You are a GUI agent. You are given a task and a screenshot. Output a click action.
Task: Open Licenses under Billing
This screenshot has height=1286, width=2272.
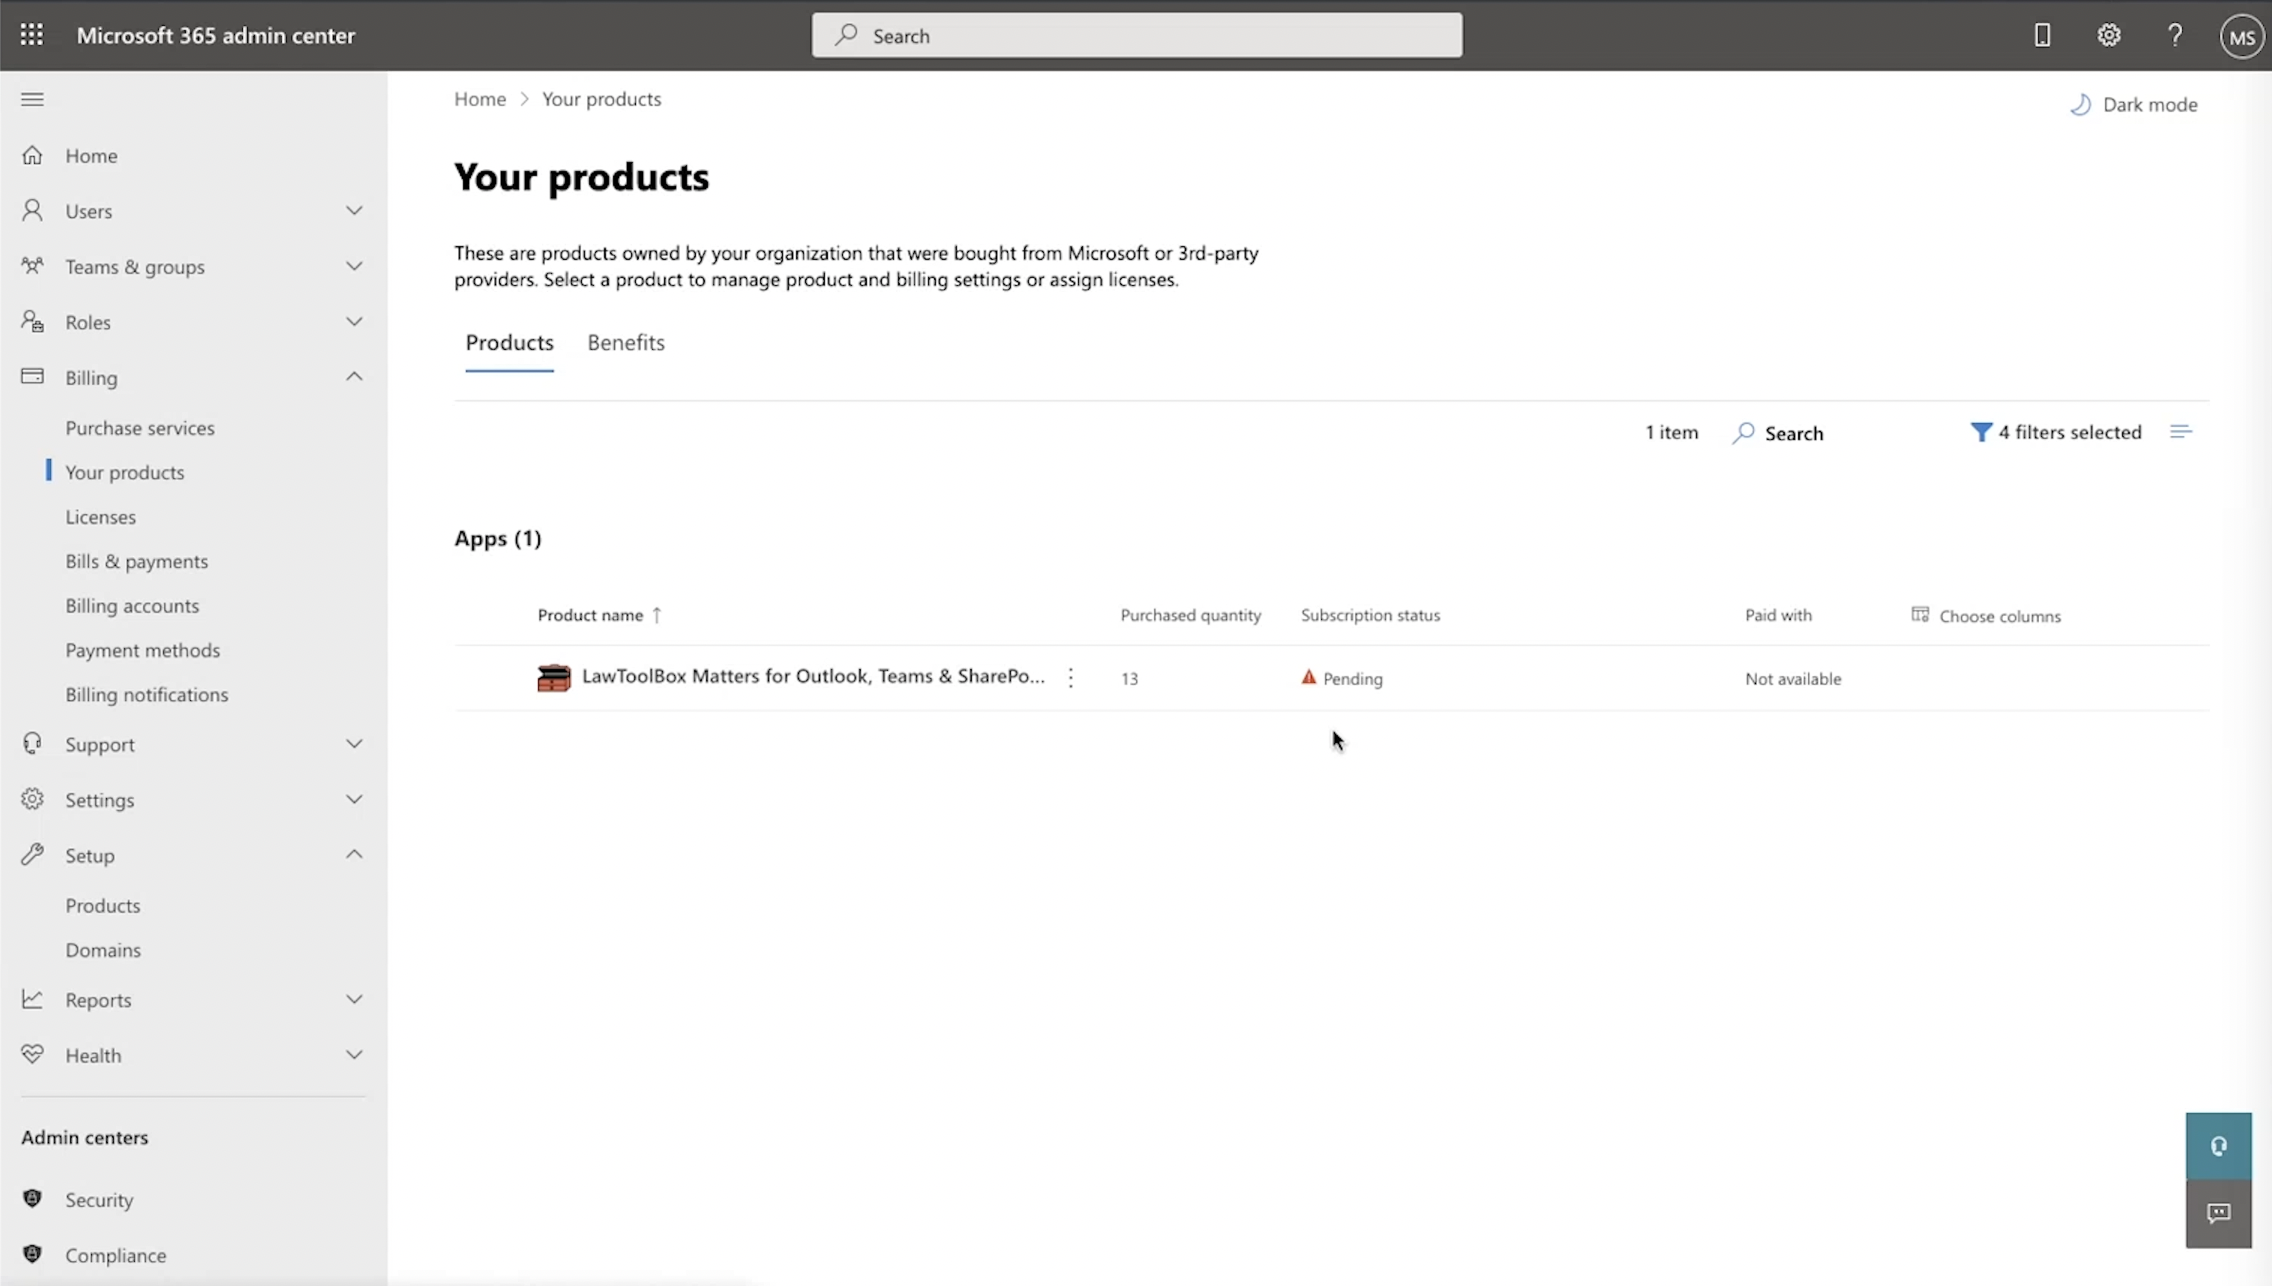100,517
